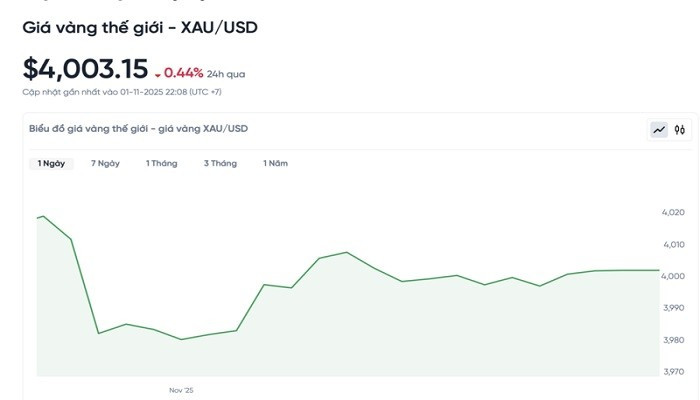Click the Giá vàng thế giới - XAU/USD heading
Viewport: 700px width, 400px height.
[x=140, y=28]
